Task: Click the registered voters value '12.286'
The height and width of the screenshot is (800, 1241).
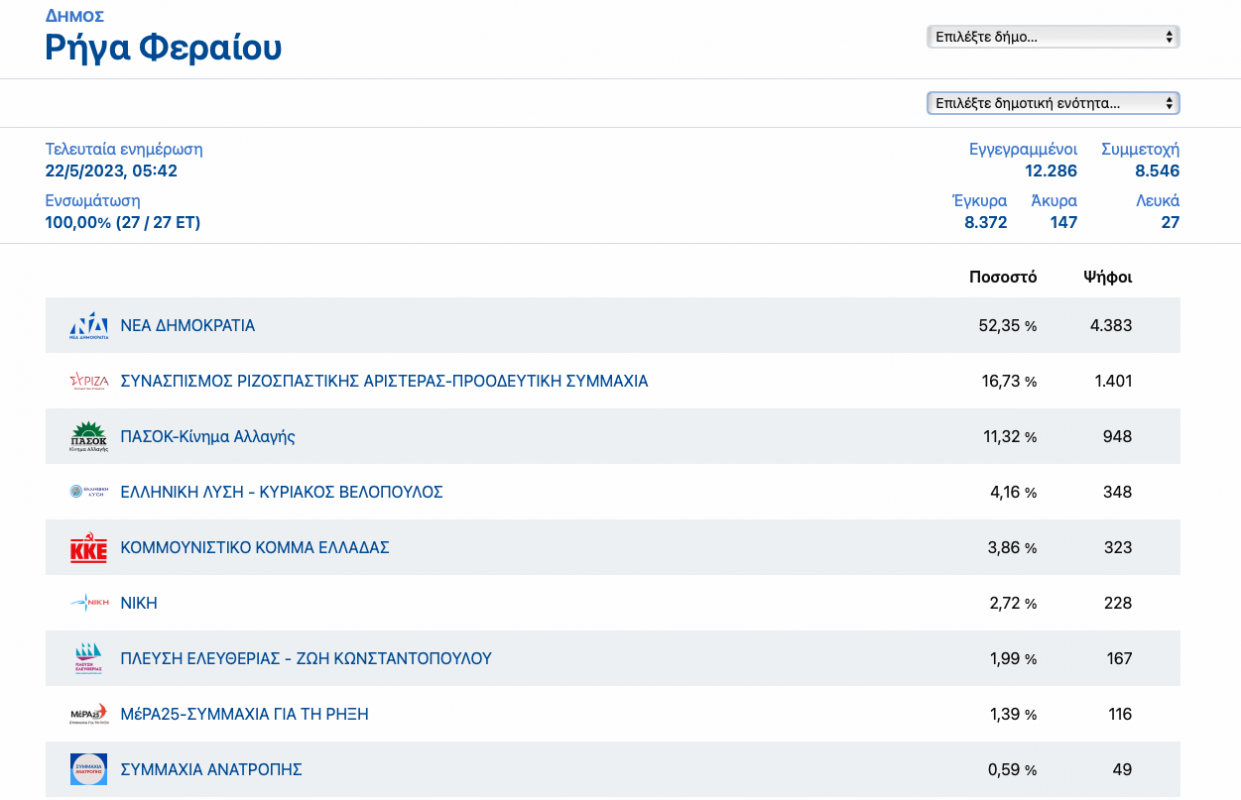Action: tap(1051, 171)
